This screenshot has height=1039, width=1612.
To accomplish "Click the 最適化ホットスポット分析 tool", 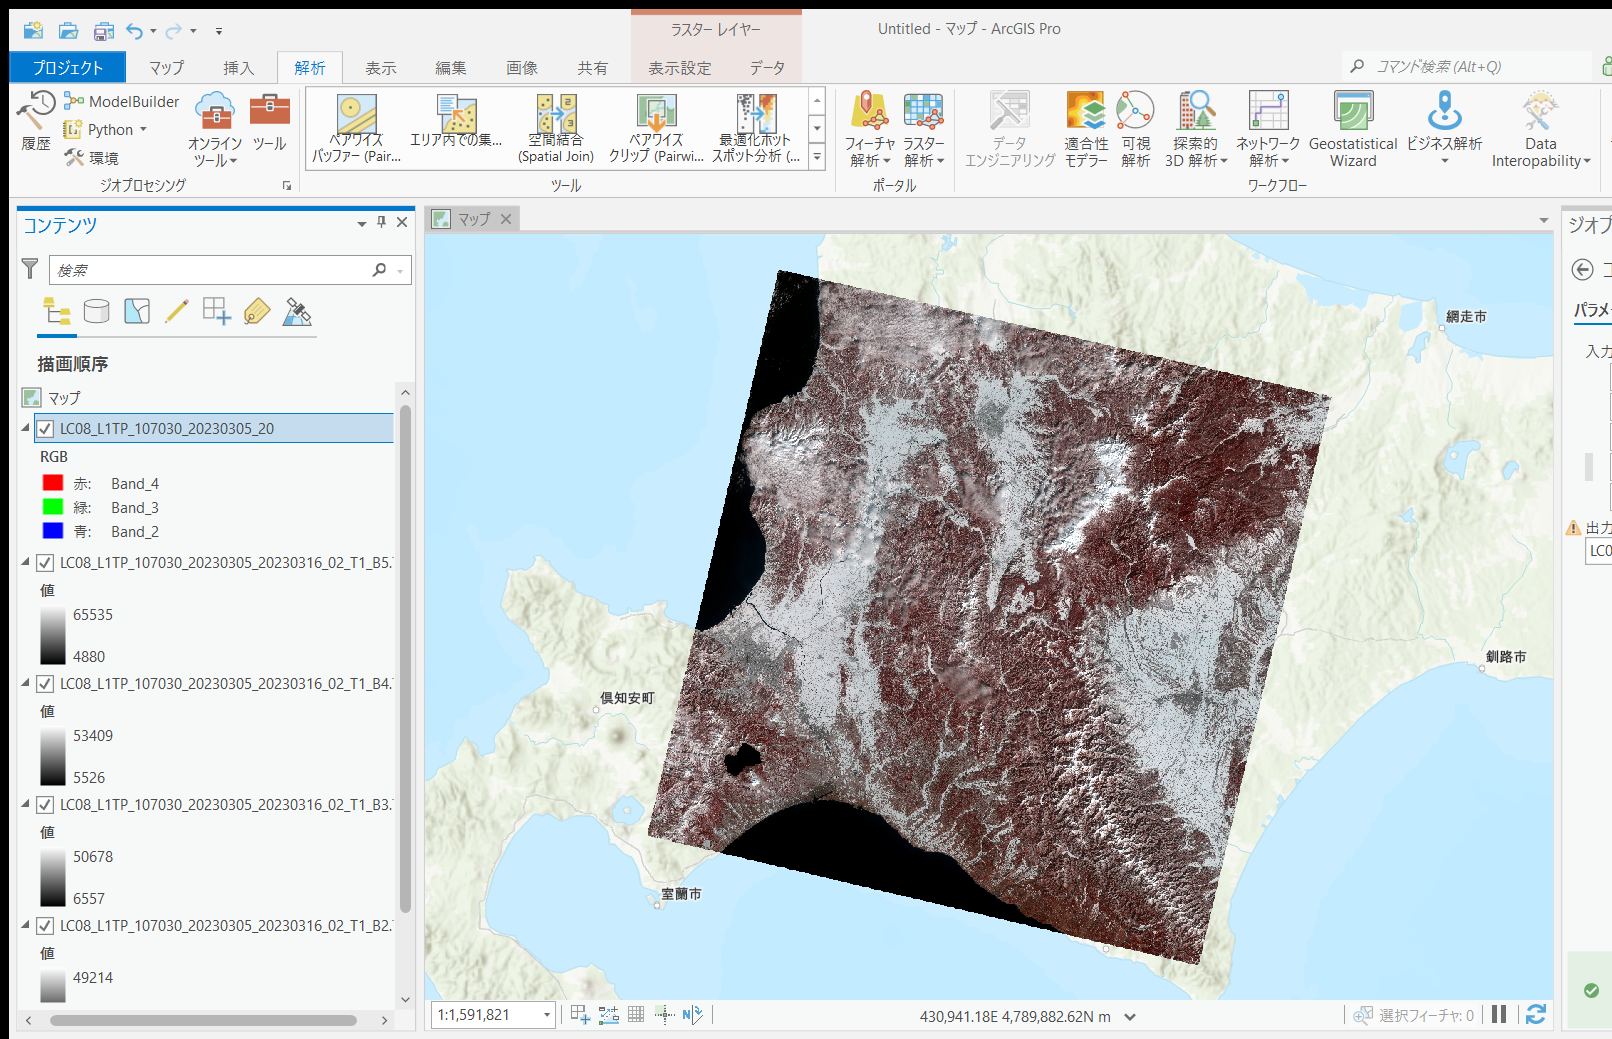I will point(756,128).
